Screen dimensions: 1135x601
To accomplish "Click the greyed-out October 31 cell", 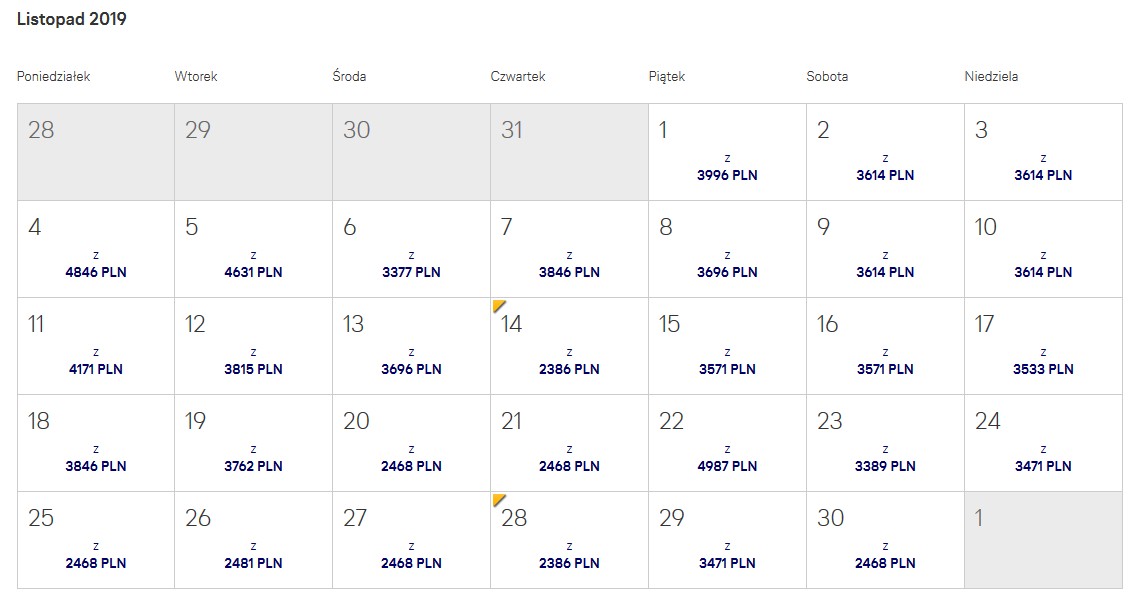I will coord(569,152).
